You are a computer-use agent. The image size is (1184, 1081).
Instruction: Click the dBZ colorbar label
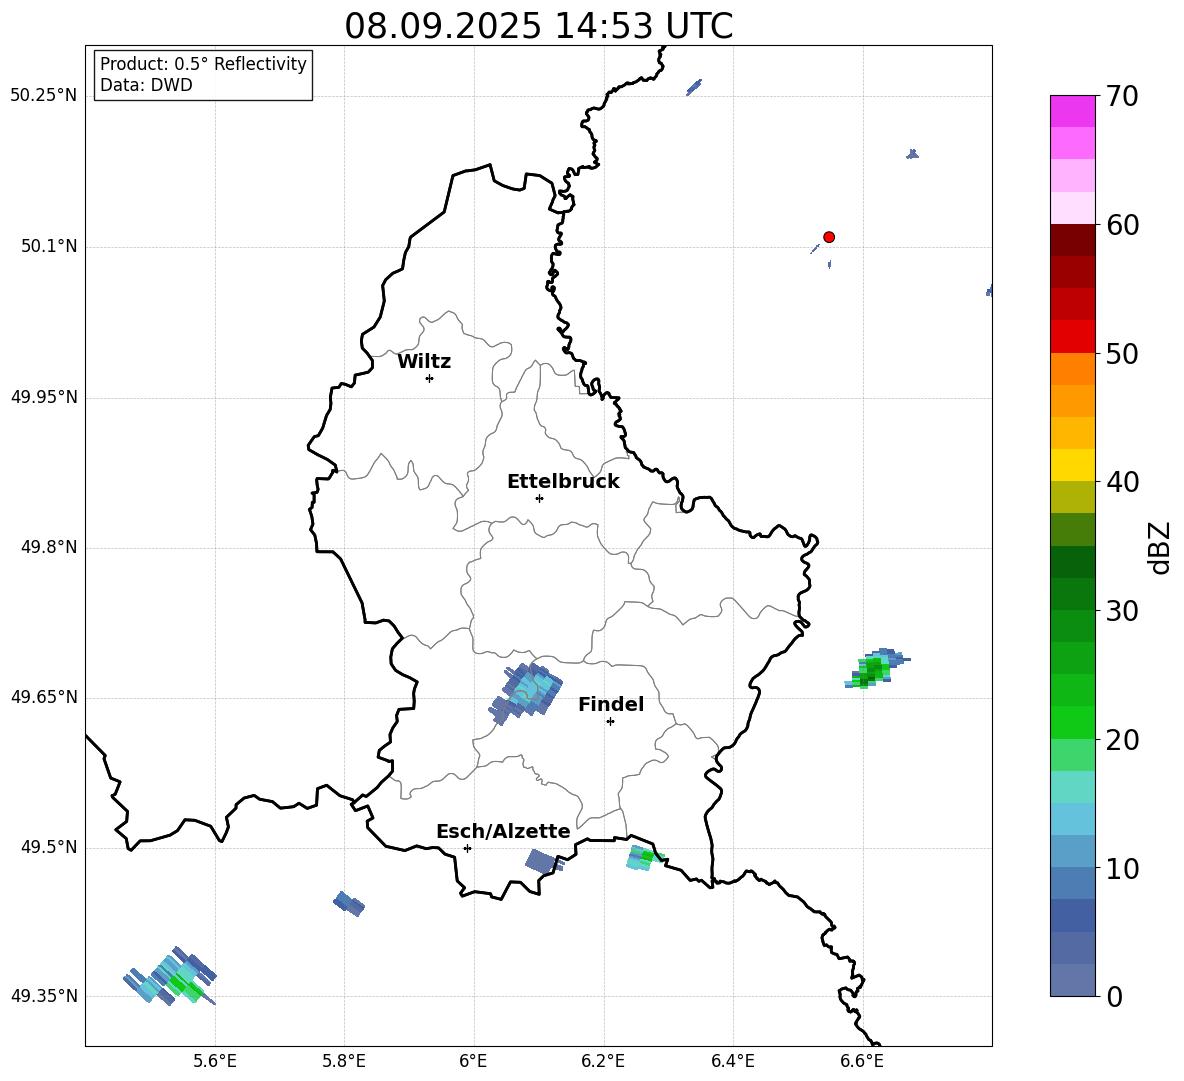pyautogui.click(x=1160, y=548)
